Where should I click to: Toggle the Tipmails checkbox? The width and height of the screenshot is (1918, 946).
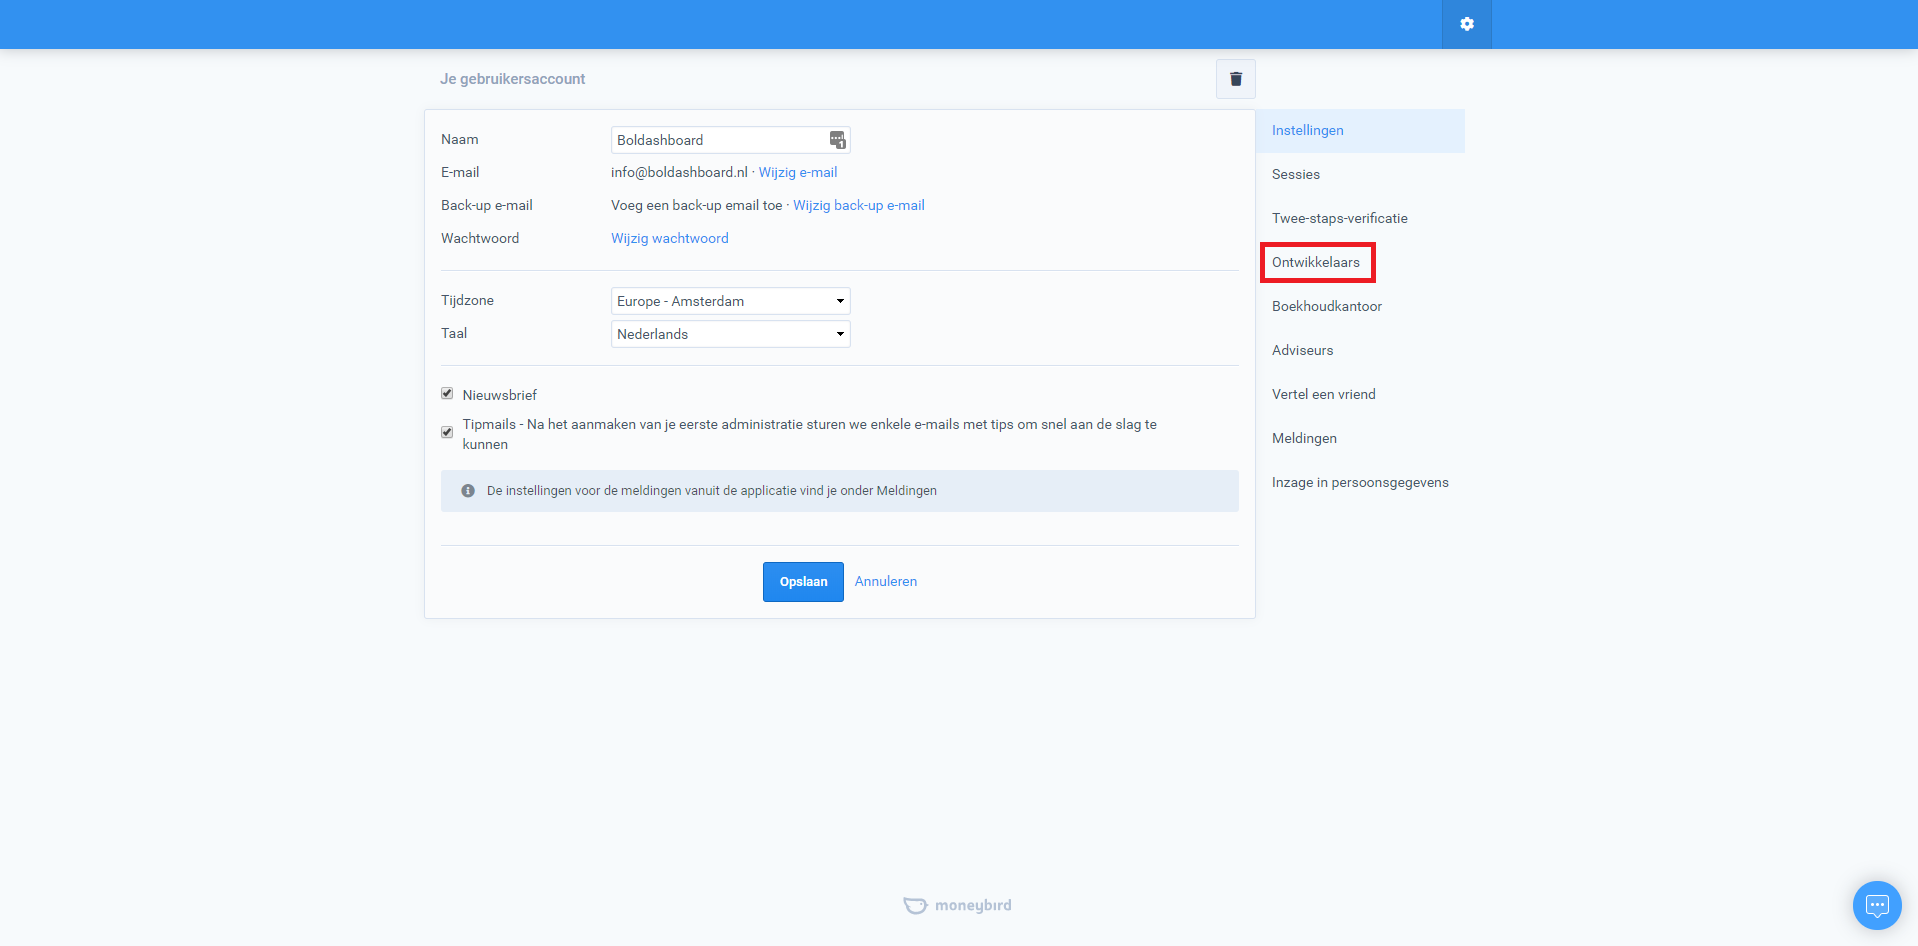447,432
